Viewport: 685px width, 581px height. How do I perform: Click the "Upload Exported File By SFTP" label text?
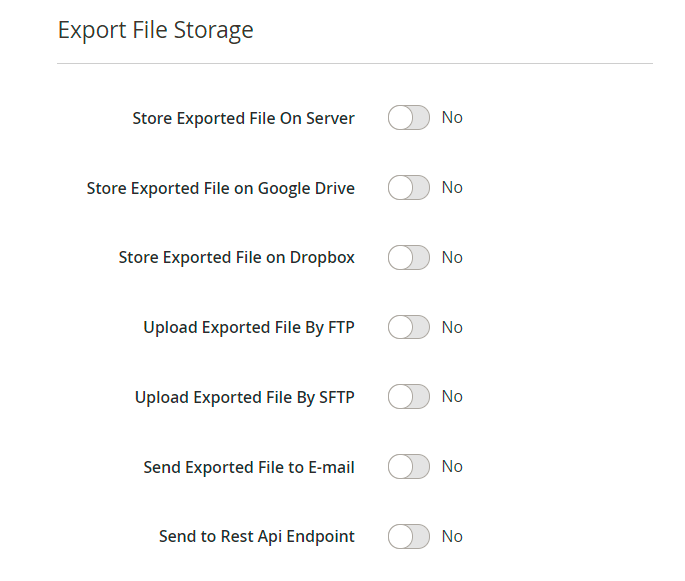tap(244, 397)
